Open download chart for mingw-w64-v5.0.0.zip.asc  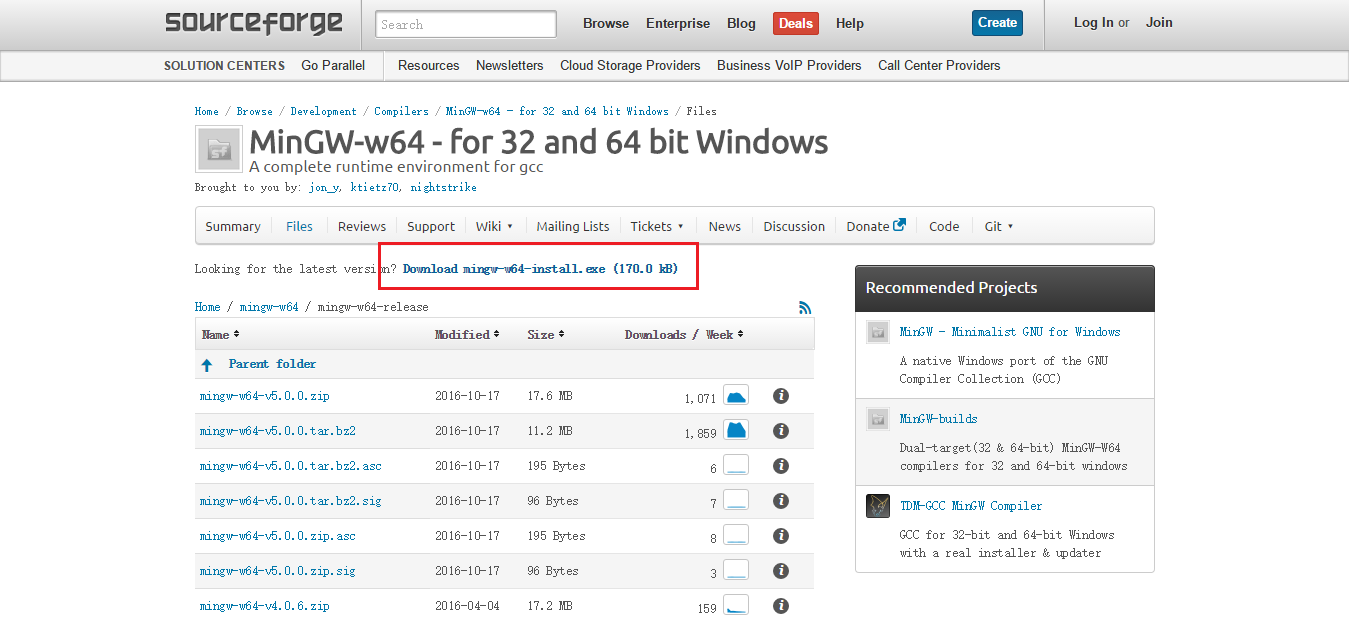[x=736, y=536]
